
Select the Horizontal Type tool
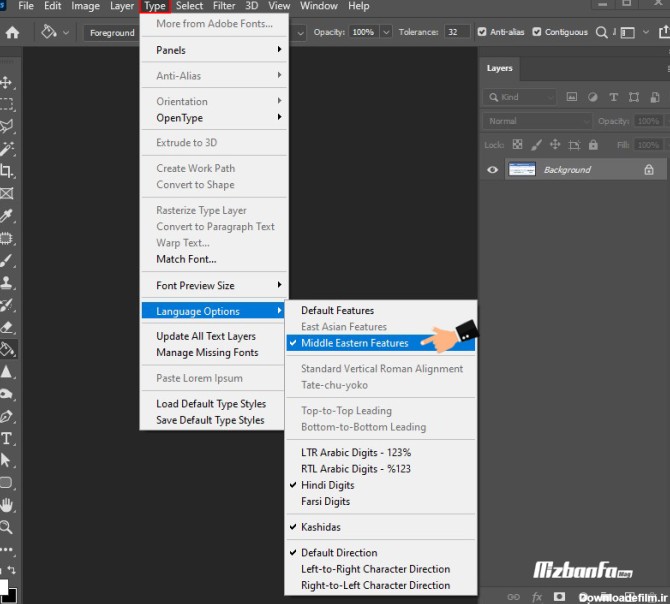pyautogui.click(x=7, y=438)
